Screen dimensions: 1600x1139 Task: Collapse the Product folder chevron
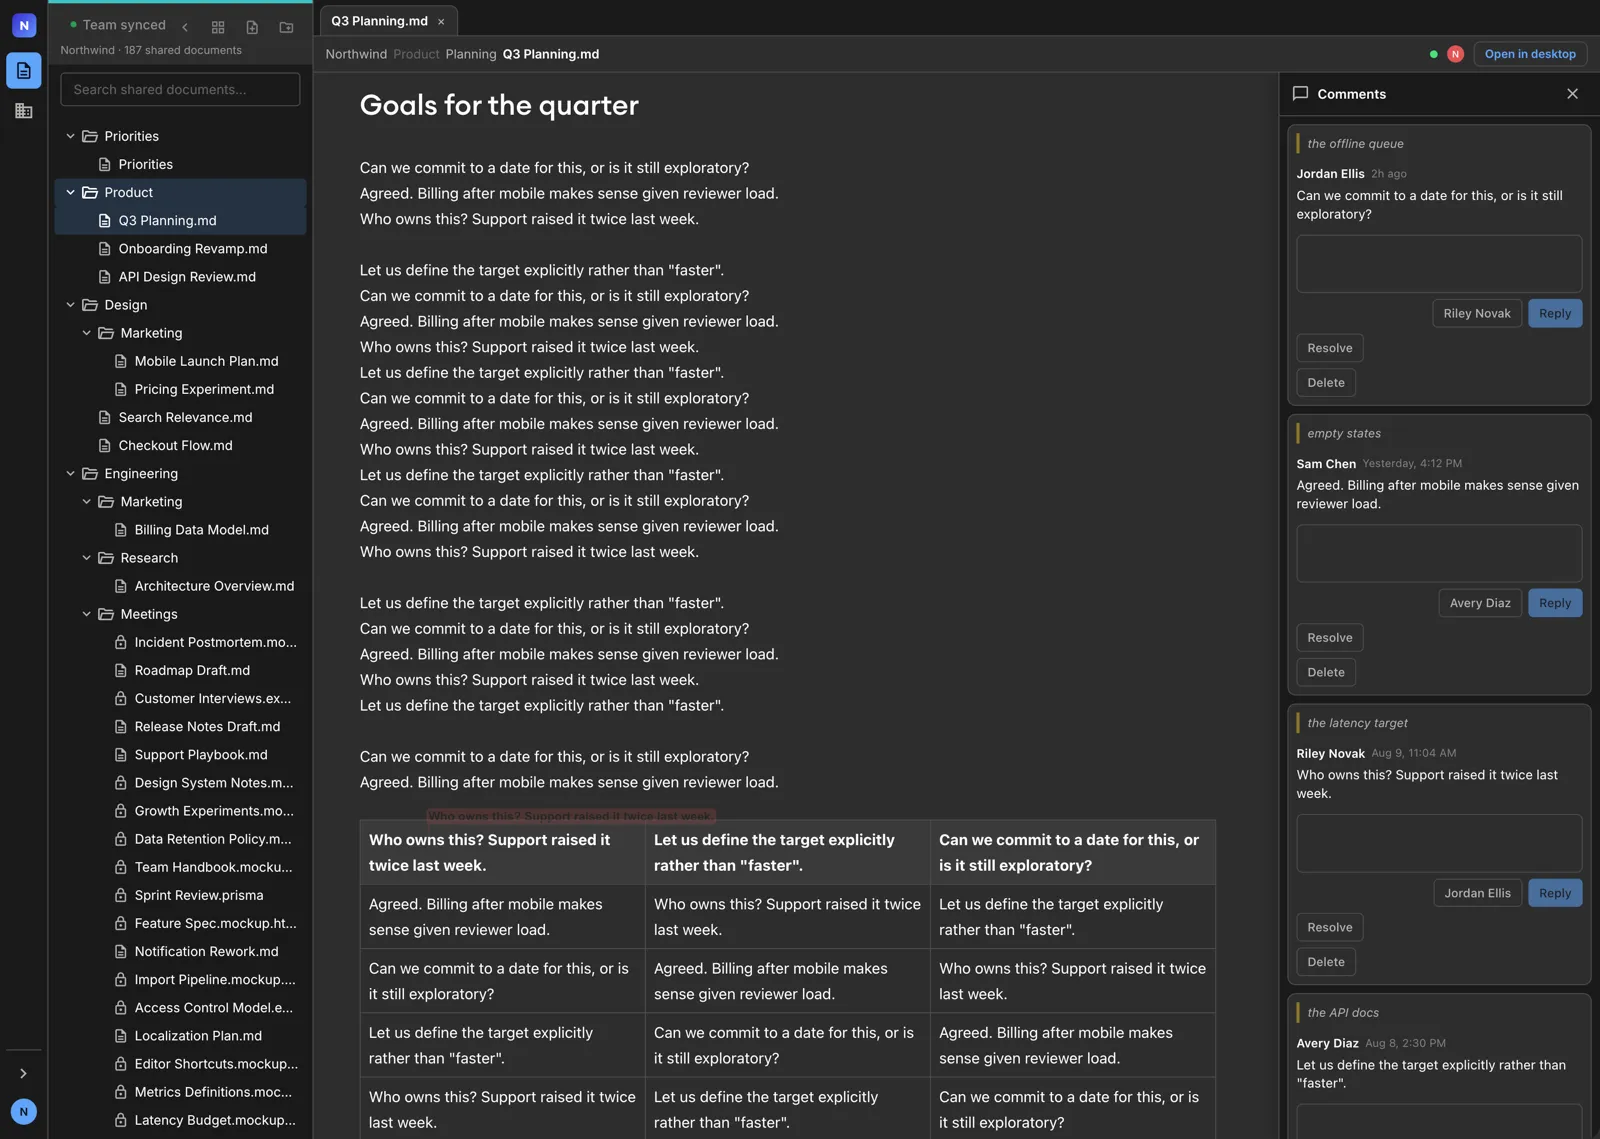point(70,192)
